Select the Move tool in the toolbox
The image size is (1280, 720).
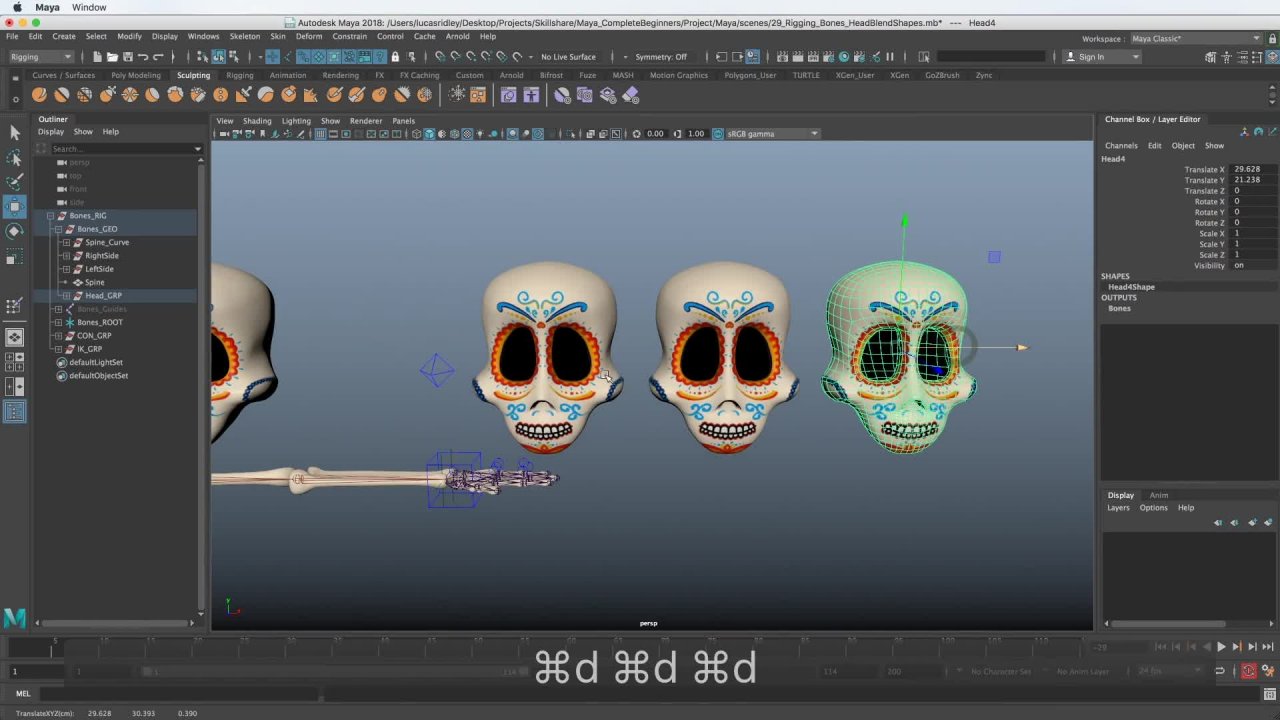click(x=14, y=206)
